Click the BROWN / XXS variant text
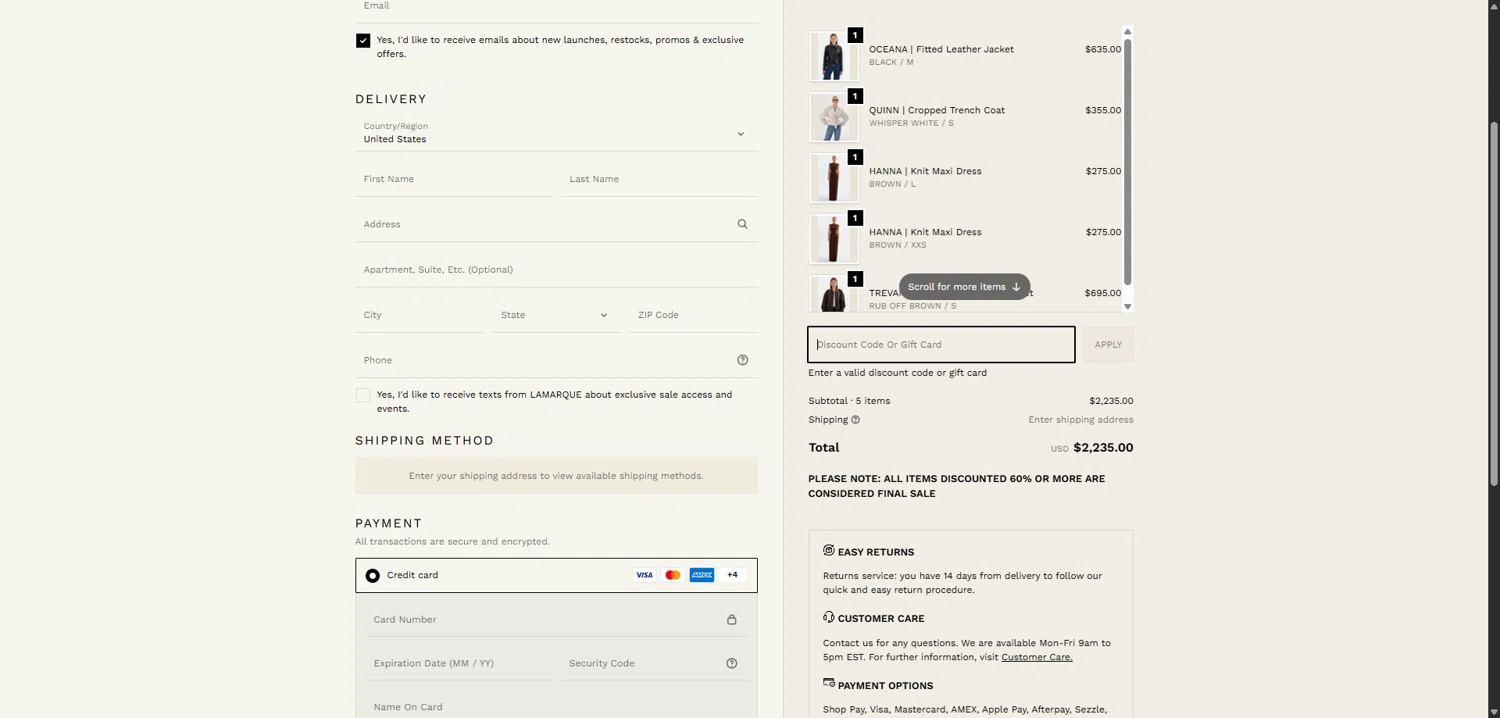This screenshot has width=1500, height=718. [x=897, y=245]
